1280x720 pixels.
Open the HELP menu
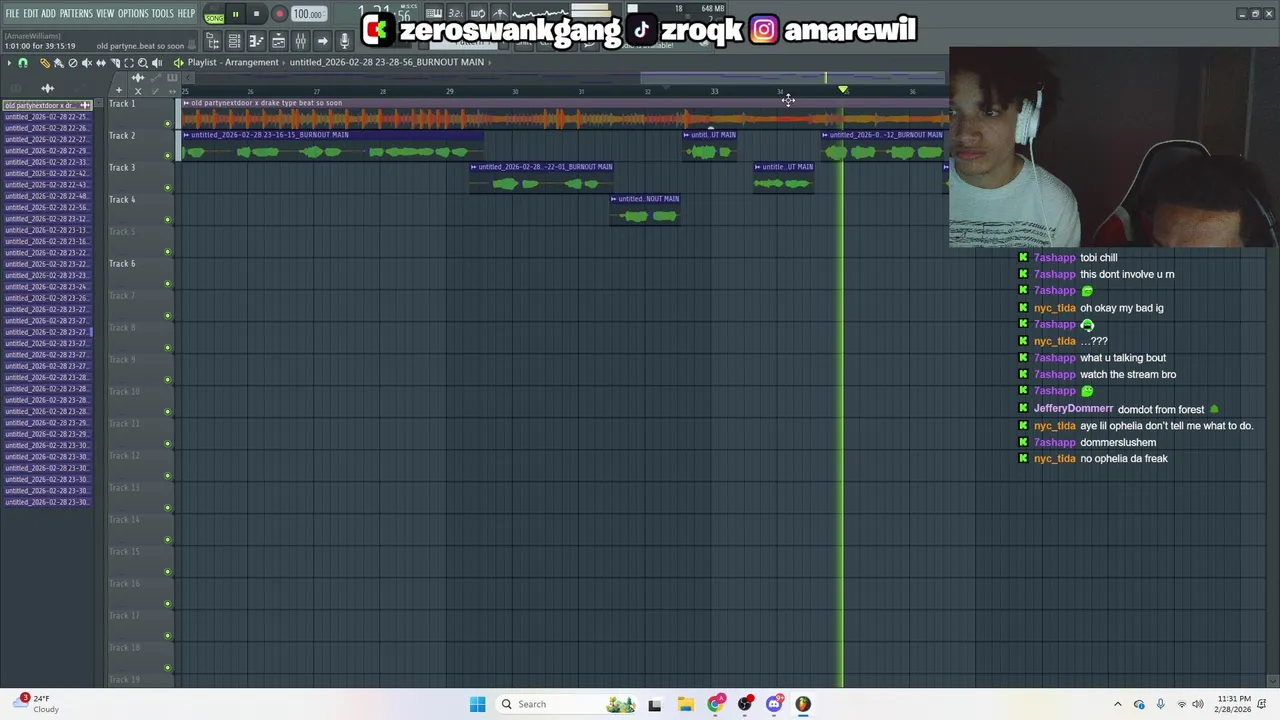pyautogui.click(x=186, y=13)
